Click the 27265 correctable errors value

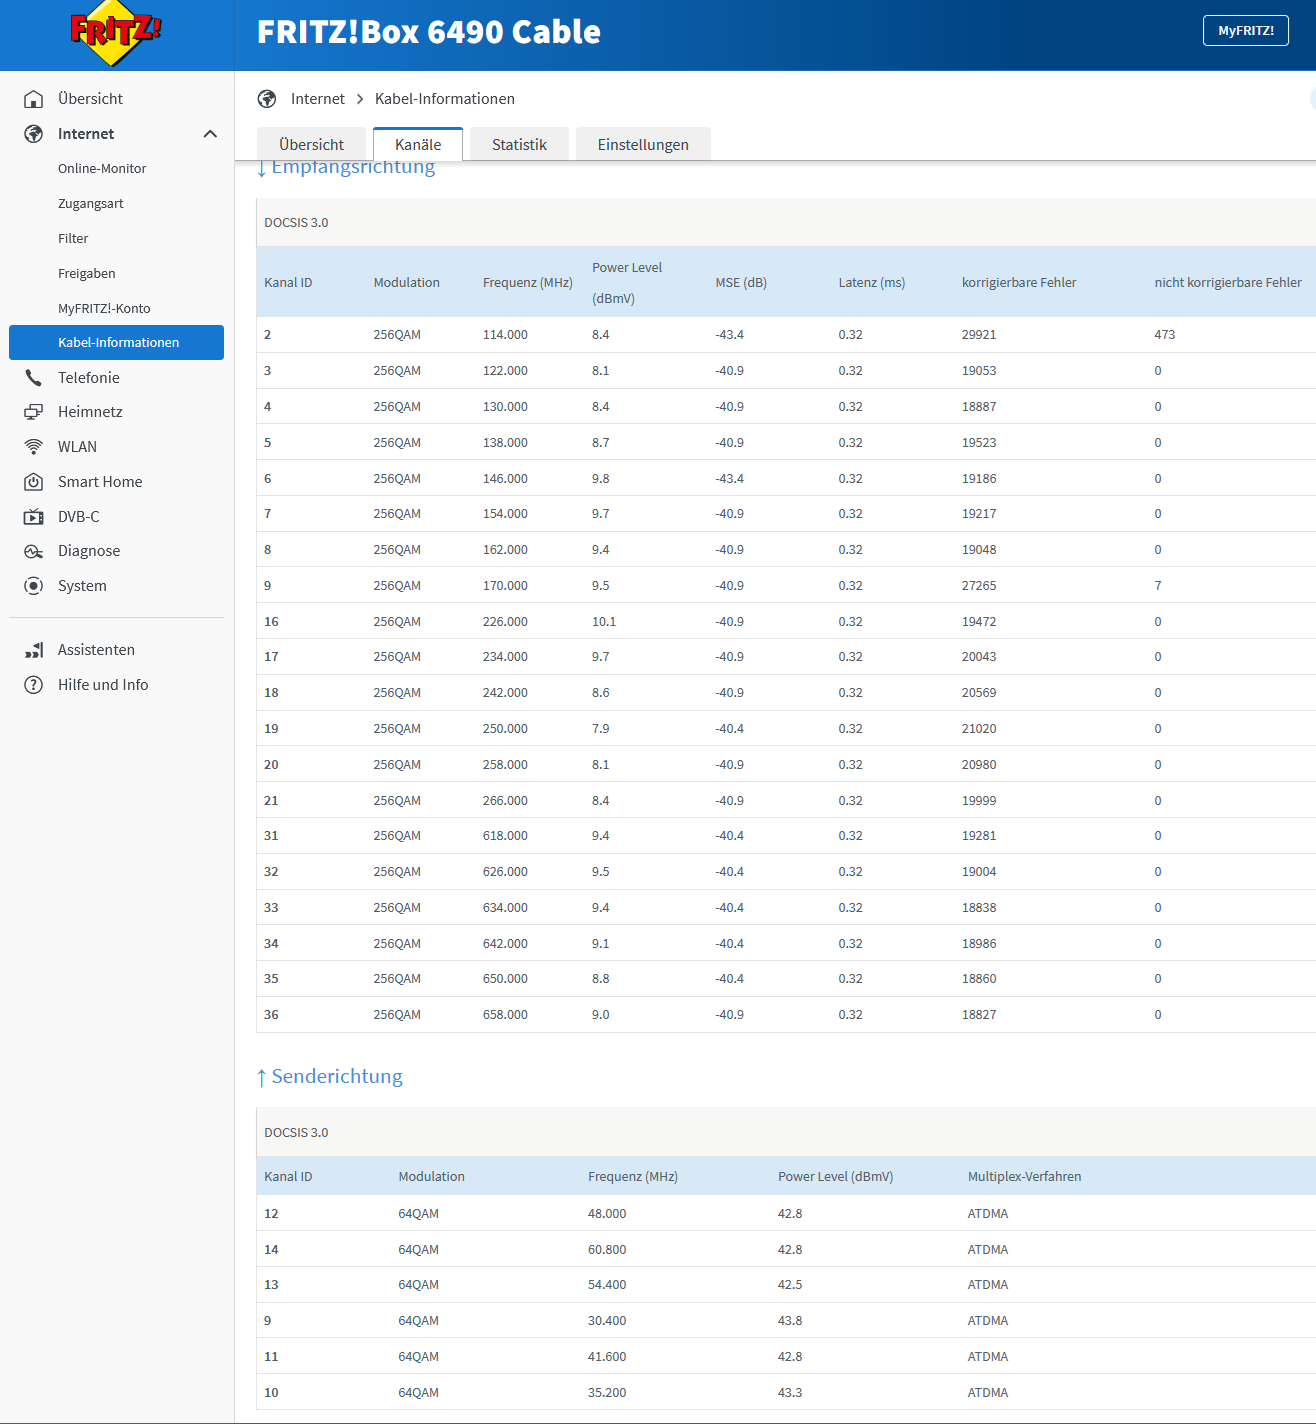coord(979,586)
